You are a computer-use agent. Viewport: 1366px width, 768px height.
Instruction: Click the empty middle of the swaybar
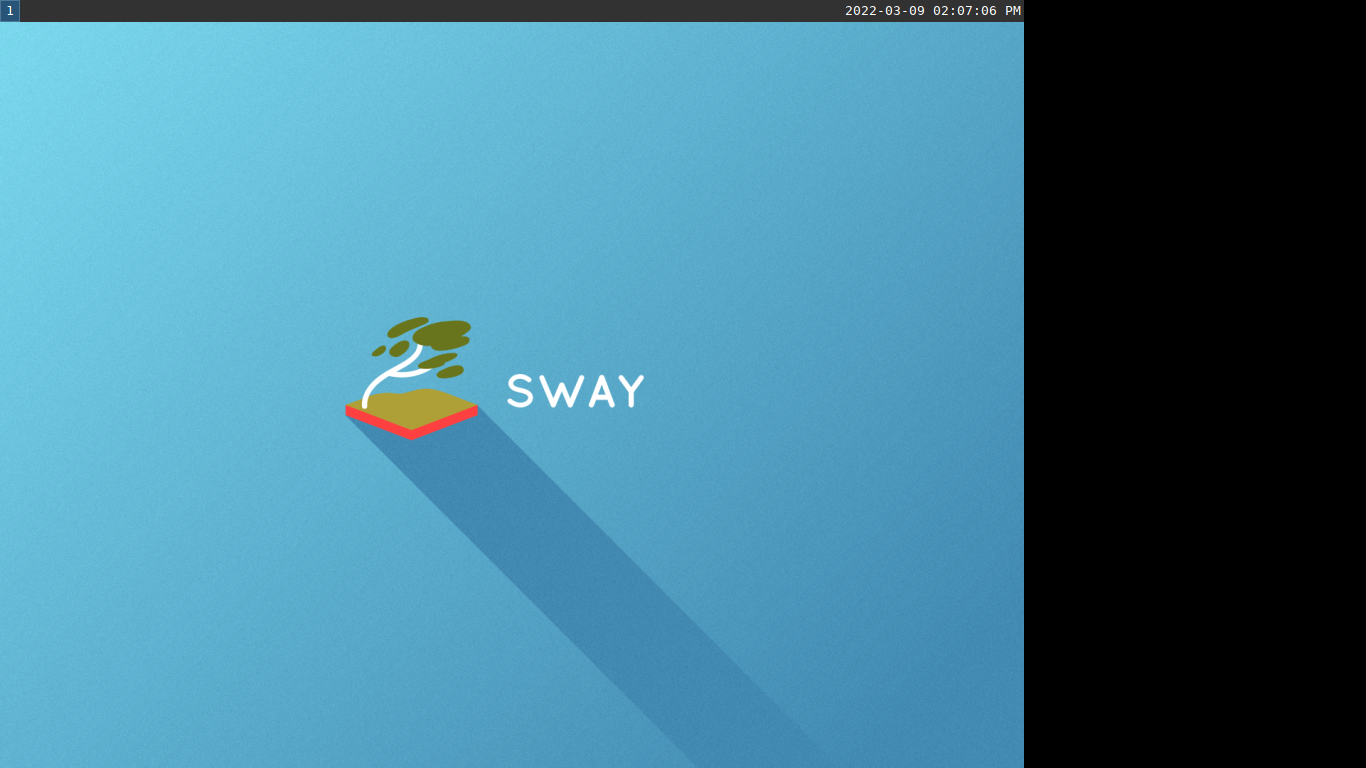[x=430, y=11]
